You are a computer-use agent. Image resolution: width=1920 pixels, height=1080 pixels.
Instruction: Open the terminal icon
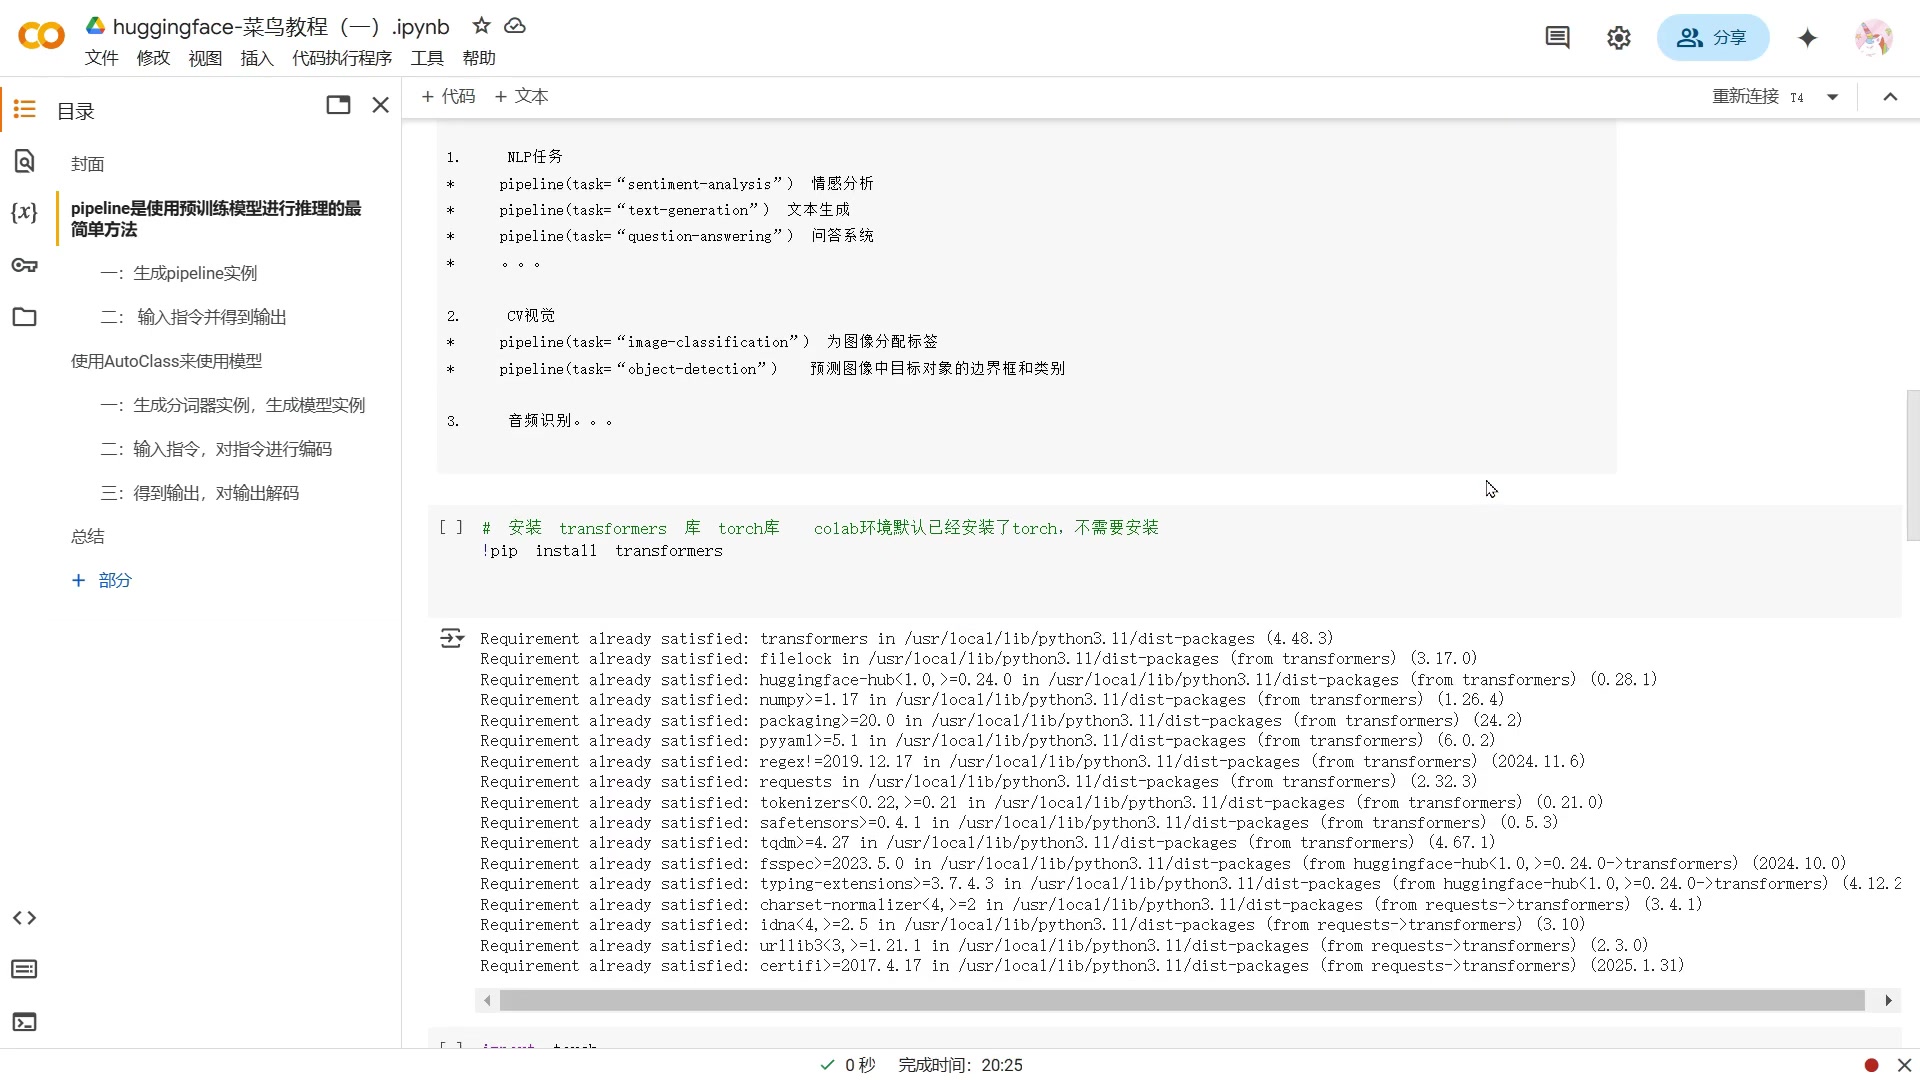[25, 1022]
